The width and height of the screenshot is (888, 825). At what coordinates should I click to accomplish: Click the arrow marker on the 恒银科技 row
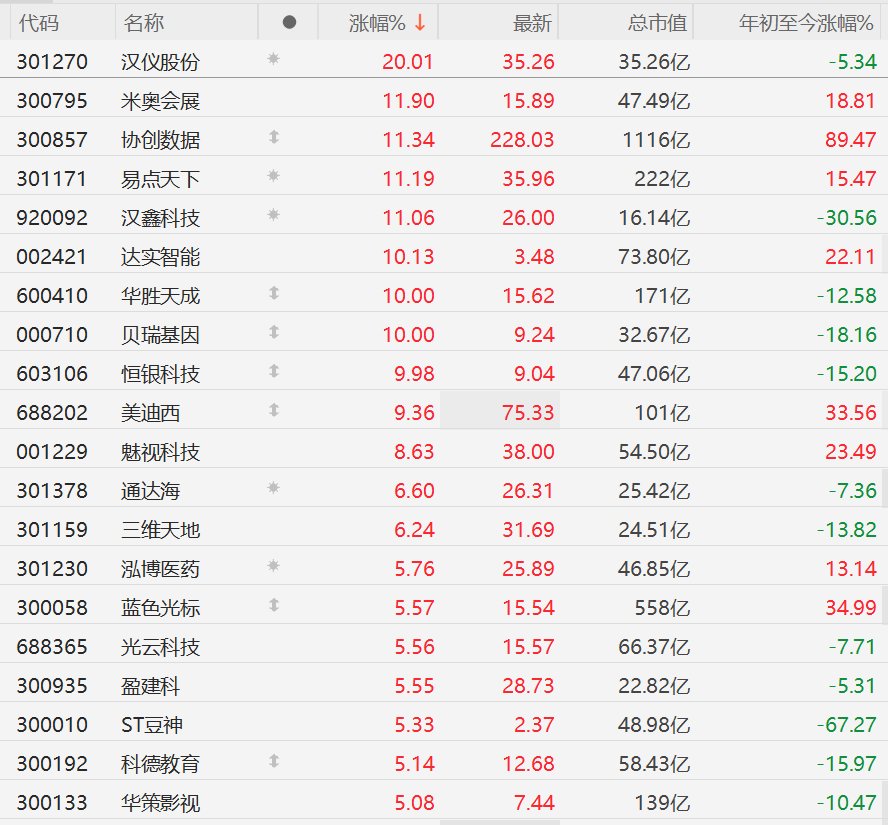click(274, 371)
